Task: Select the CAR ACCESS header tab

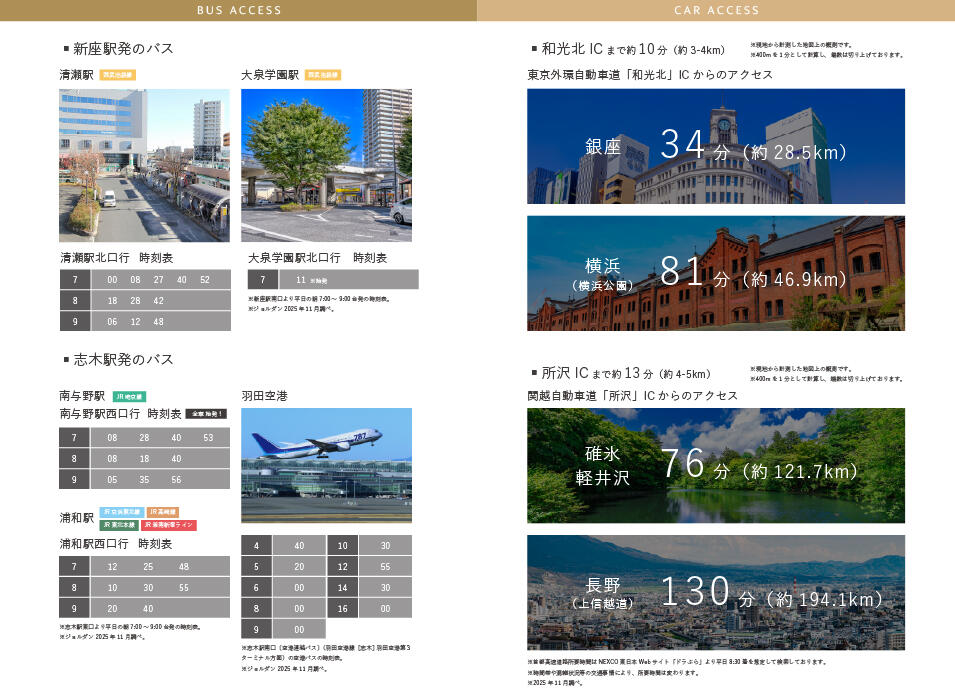Action: 716,10
